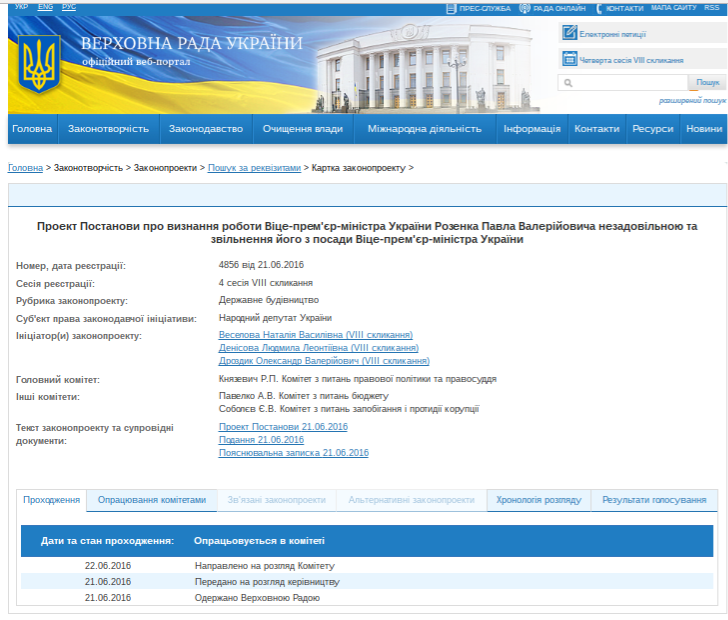Follow the Головна breadcrumb link
Viewport: 728px width, 620px height.
[x=26, y=168]
